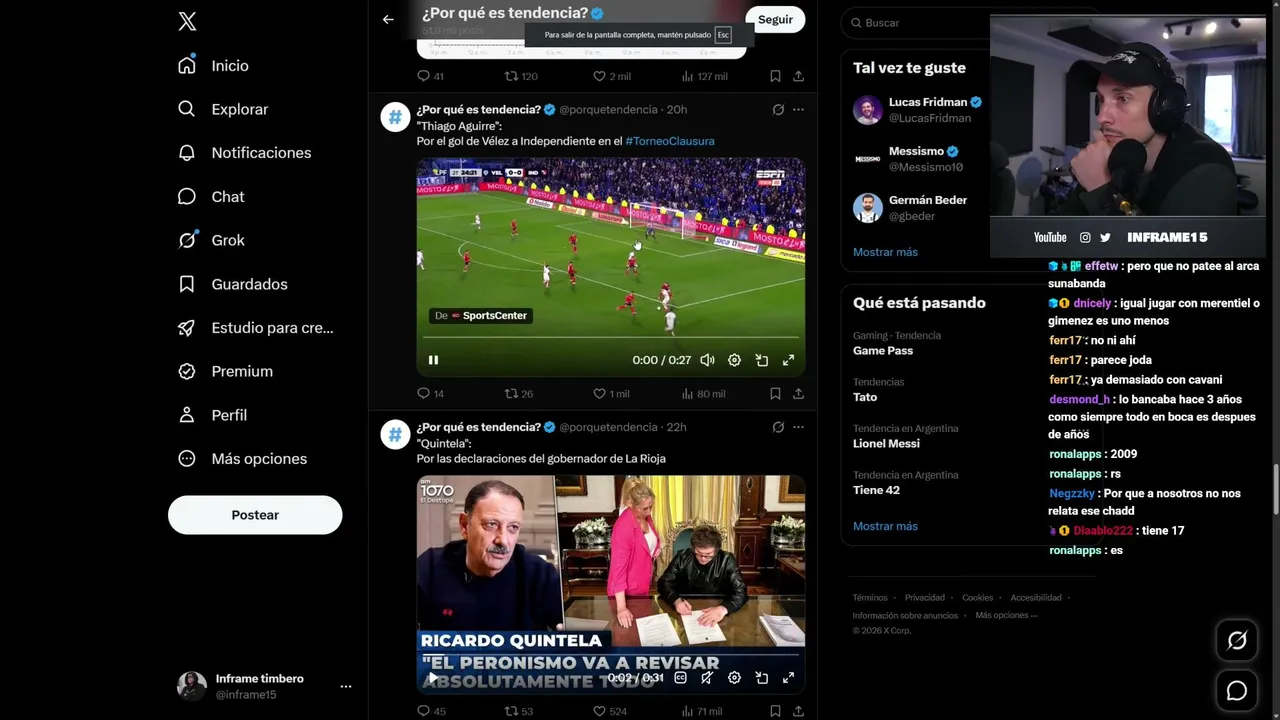Repost the tweet with 120 reposts

click(521, 76)
